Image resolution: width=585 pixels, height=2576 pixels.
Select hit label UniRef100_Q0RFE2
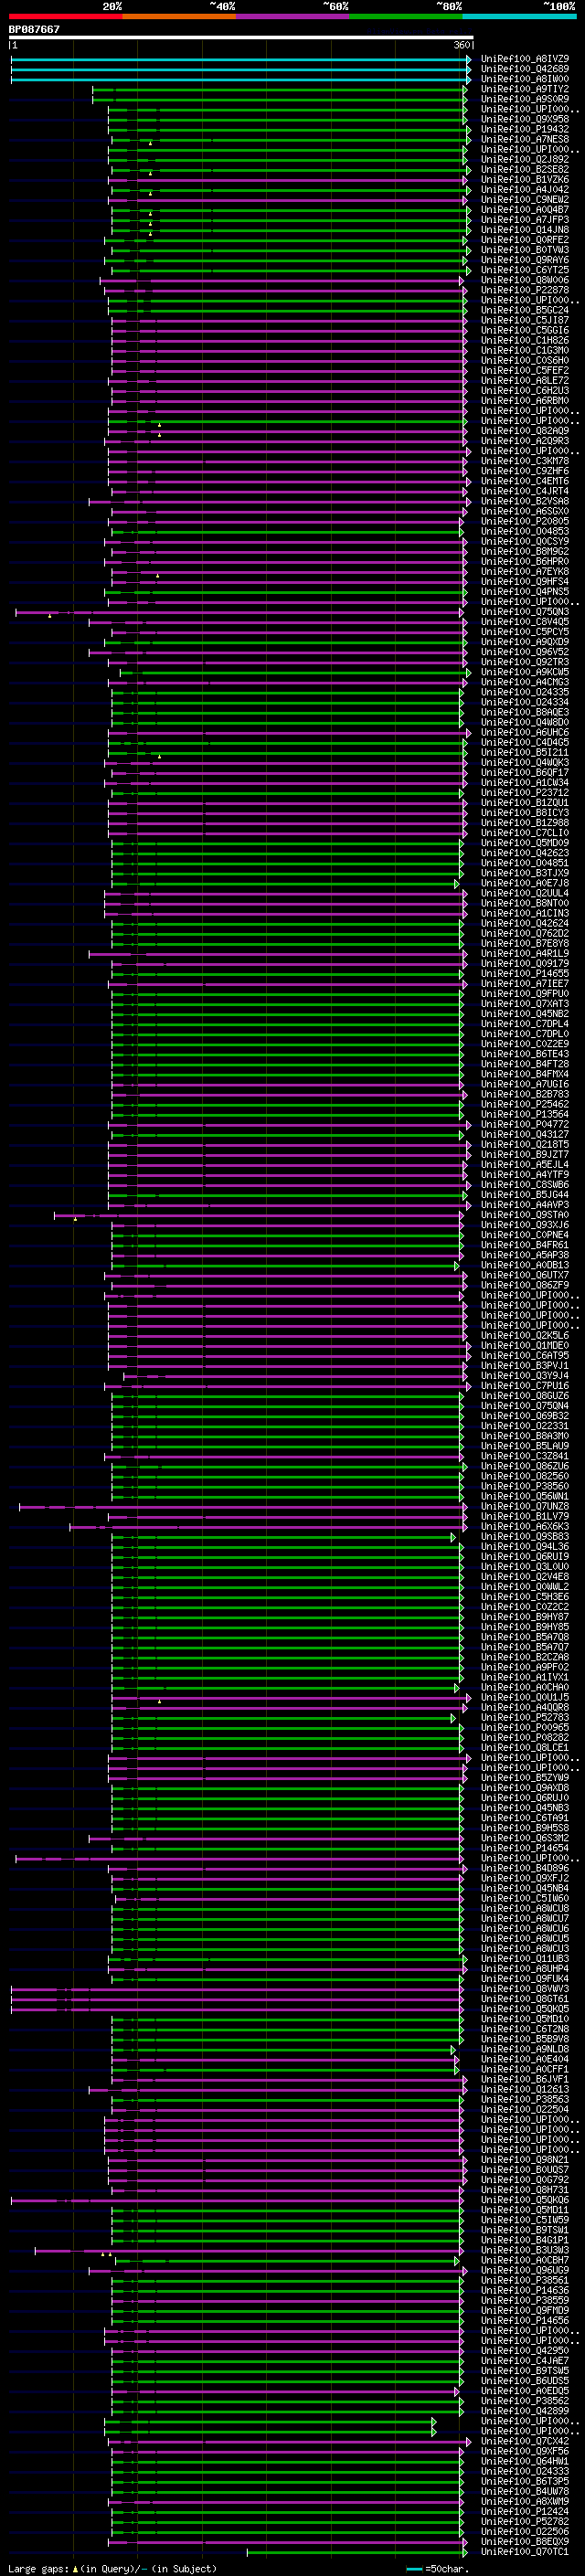(525, 240)
